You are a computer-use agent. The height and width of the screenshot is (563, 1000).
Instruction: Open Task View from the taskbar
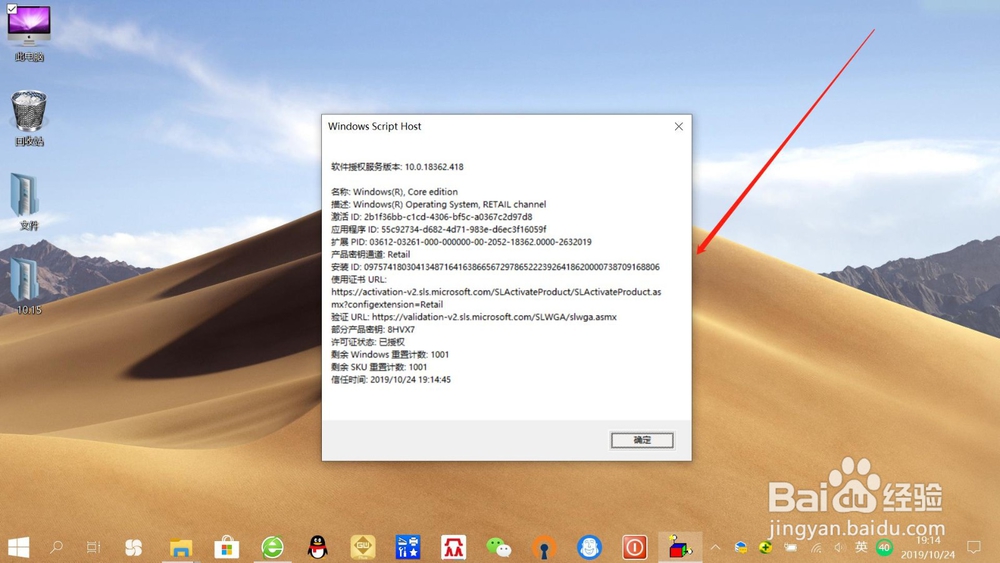[x=93, y=547]
